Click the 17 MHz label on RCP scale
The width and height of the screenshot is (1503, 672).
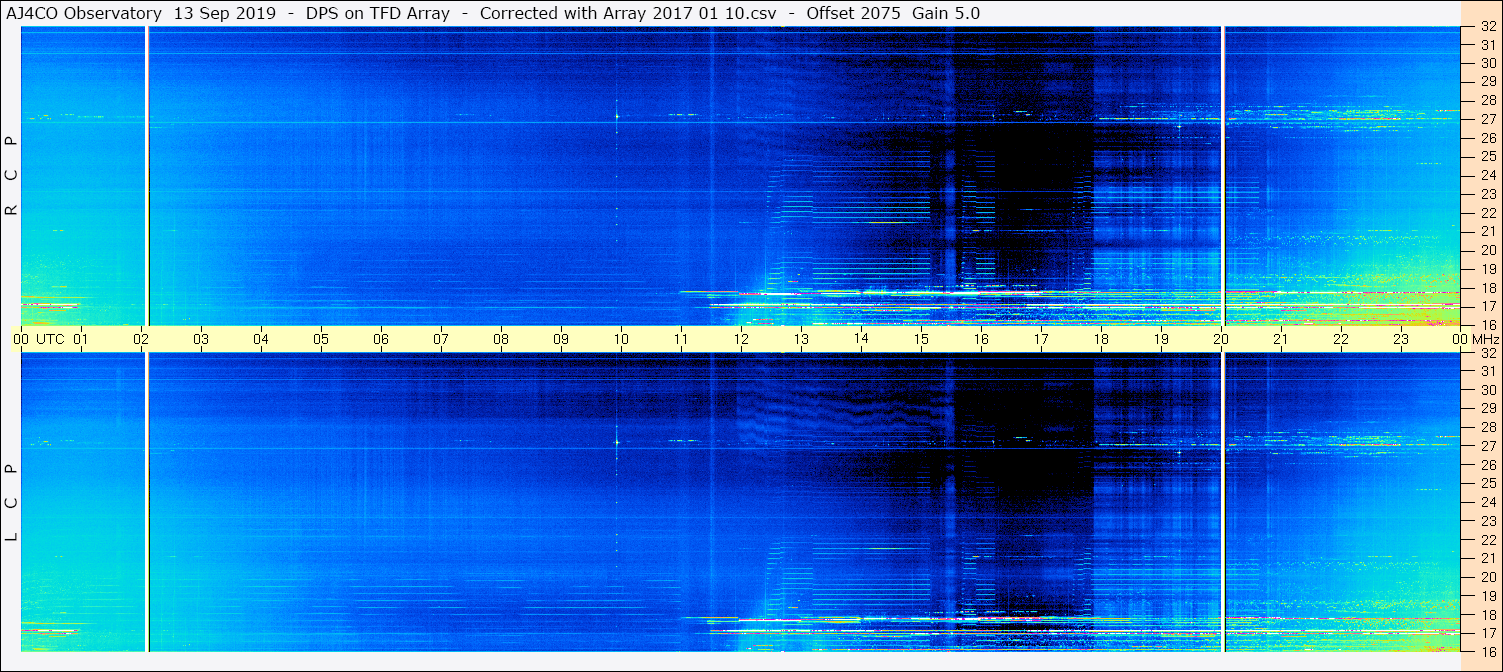click(1487, 306)
